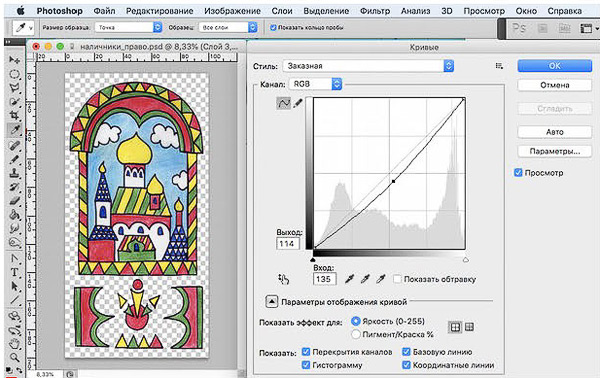
Task: Open the Канал RGB dropdown
Action: (x=315, y=84)
